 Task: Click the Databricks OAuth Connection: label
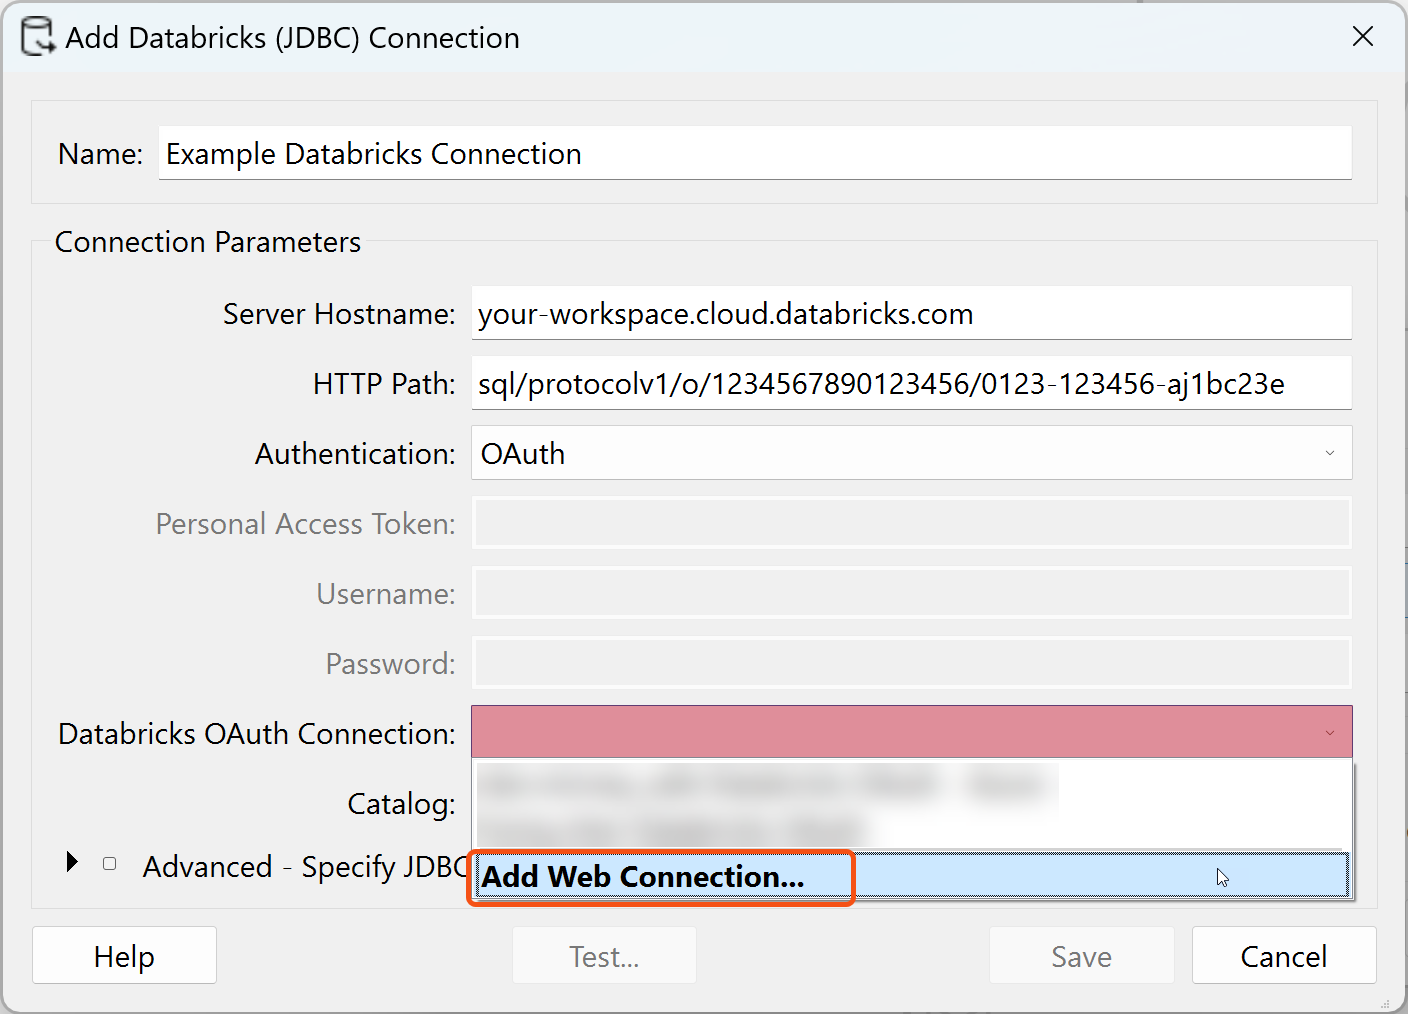[x=257, y=734]
